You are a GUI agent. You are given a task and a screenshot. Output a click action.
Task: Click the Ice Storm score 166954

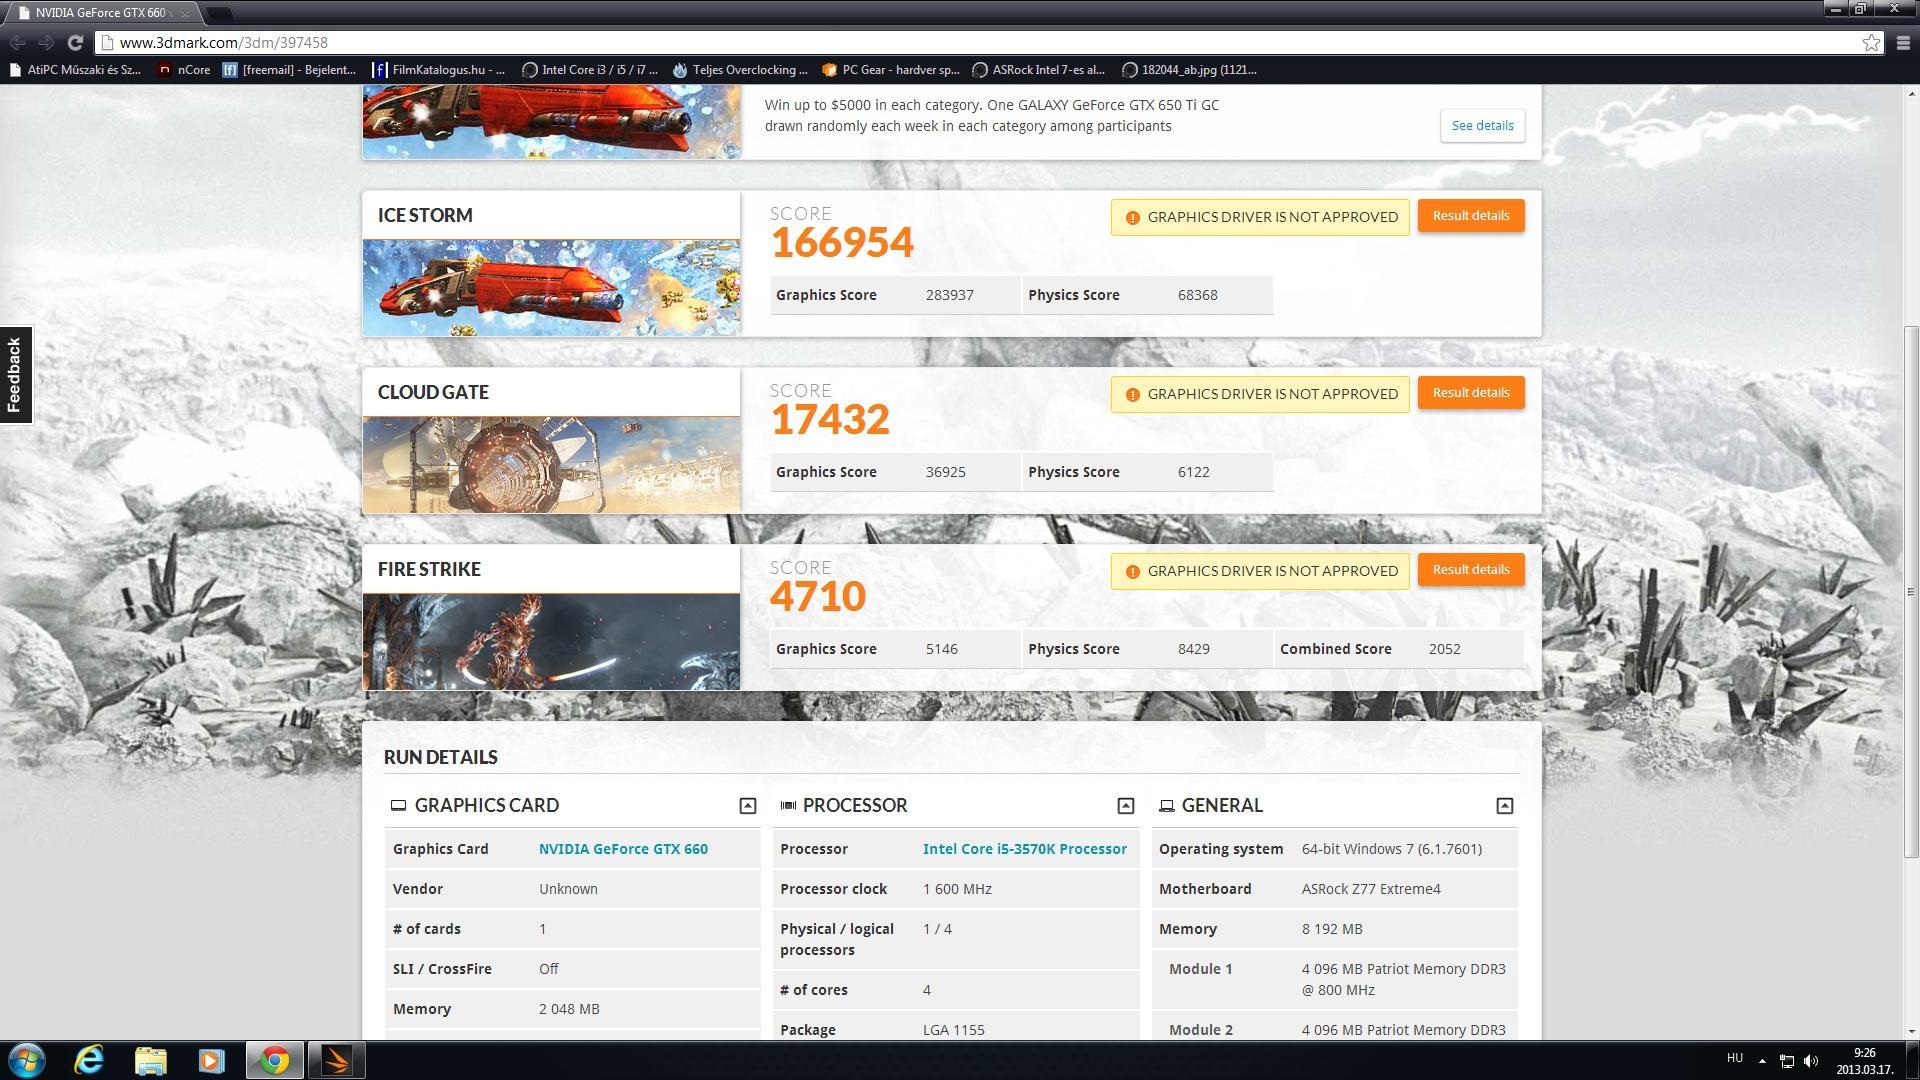click(x=842, y=243)
